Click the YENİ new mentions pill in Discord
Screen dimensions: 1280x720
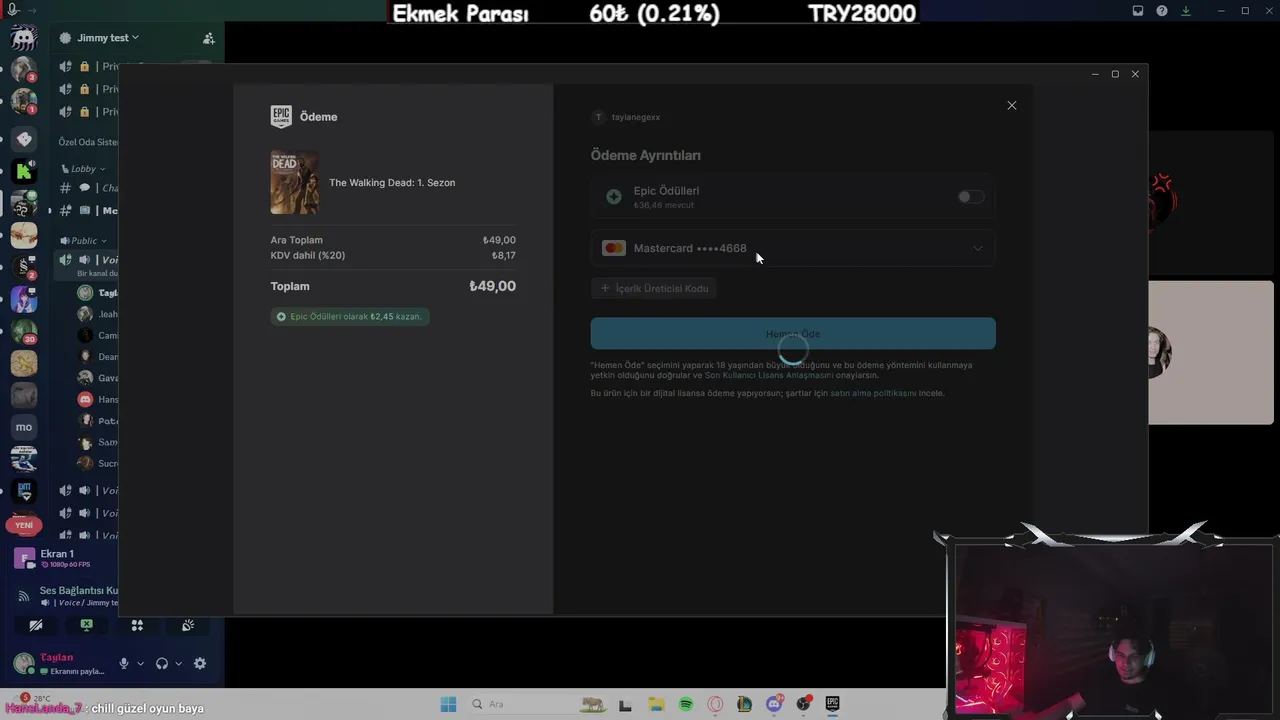[x=24, y=525]
